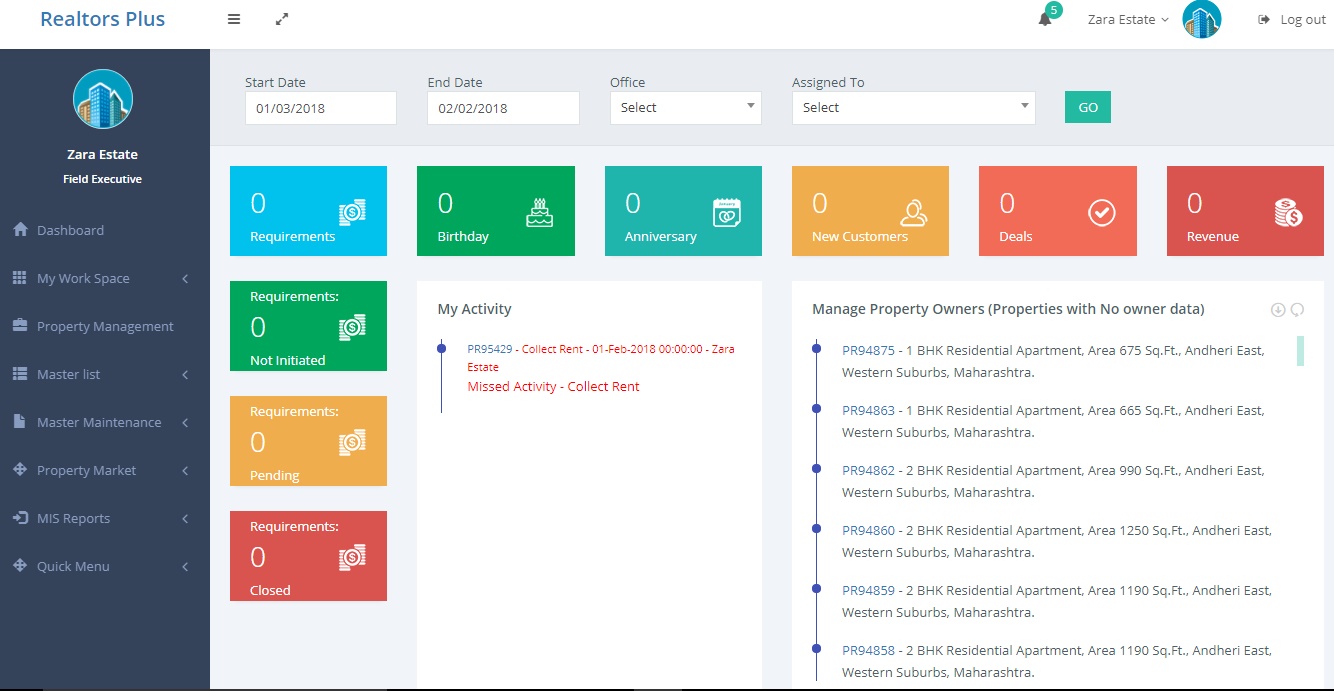Click the calendar icon on Anniversary card

tap(727, 212)
